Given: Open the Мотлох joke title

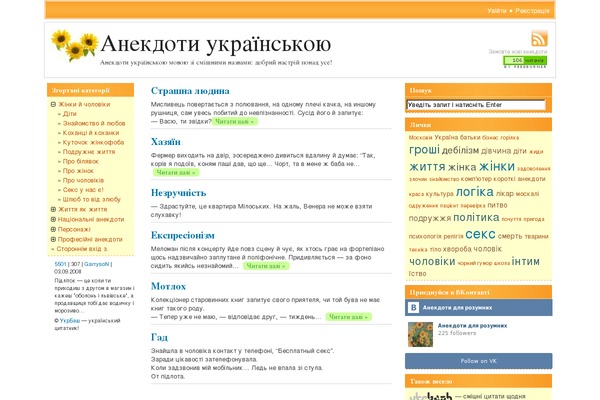Looking at the screenshot, I should pyautogui.click(x=168, y=286).
